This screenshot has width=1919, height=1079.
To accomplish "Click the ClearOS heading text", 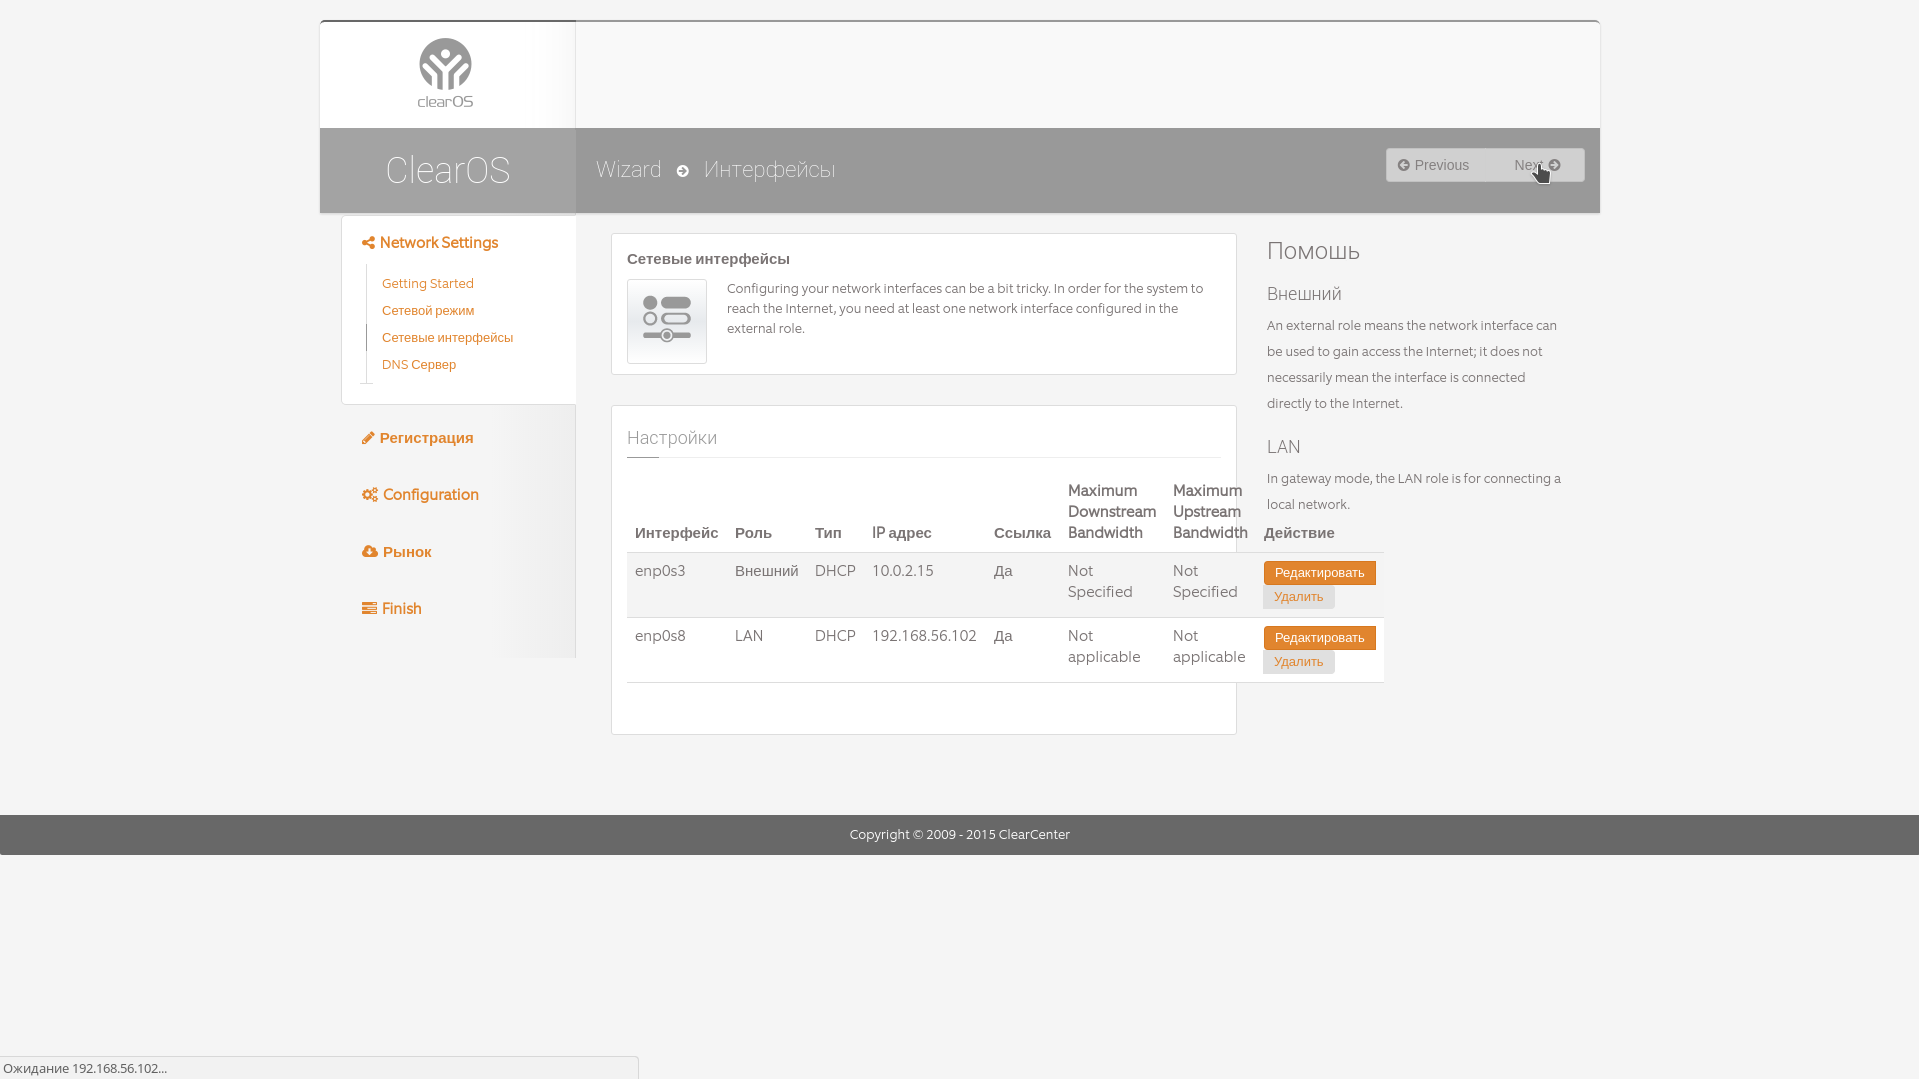I will 448,171.
